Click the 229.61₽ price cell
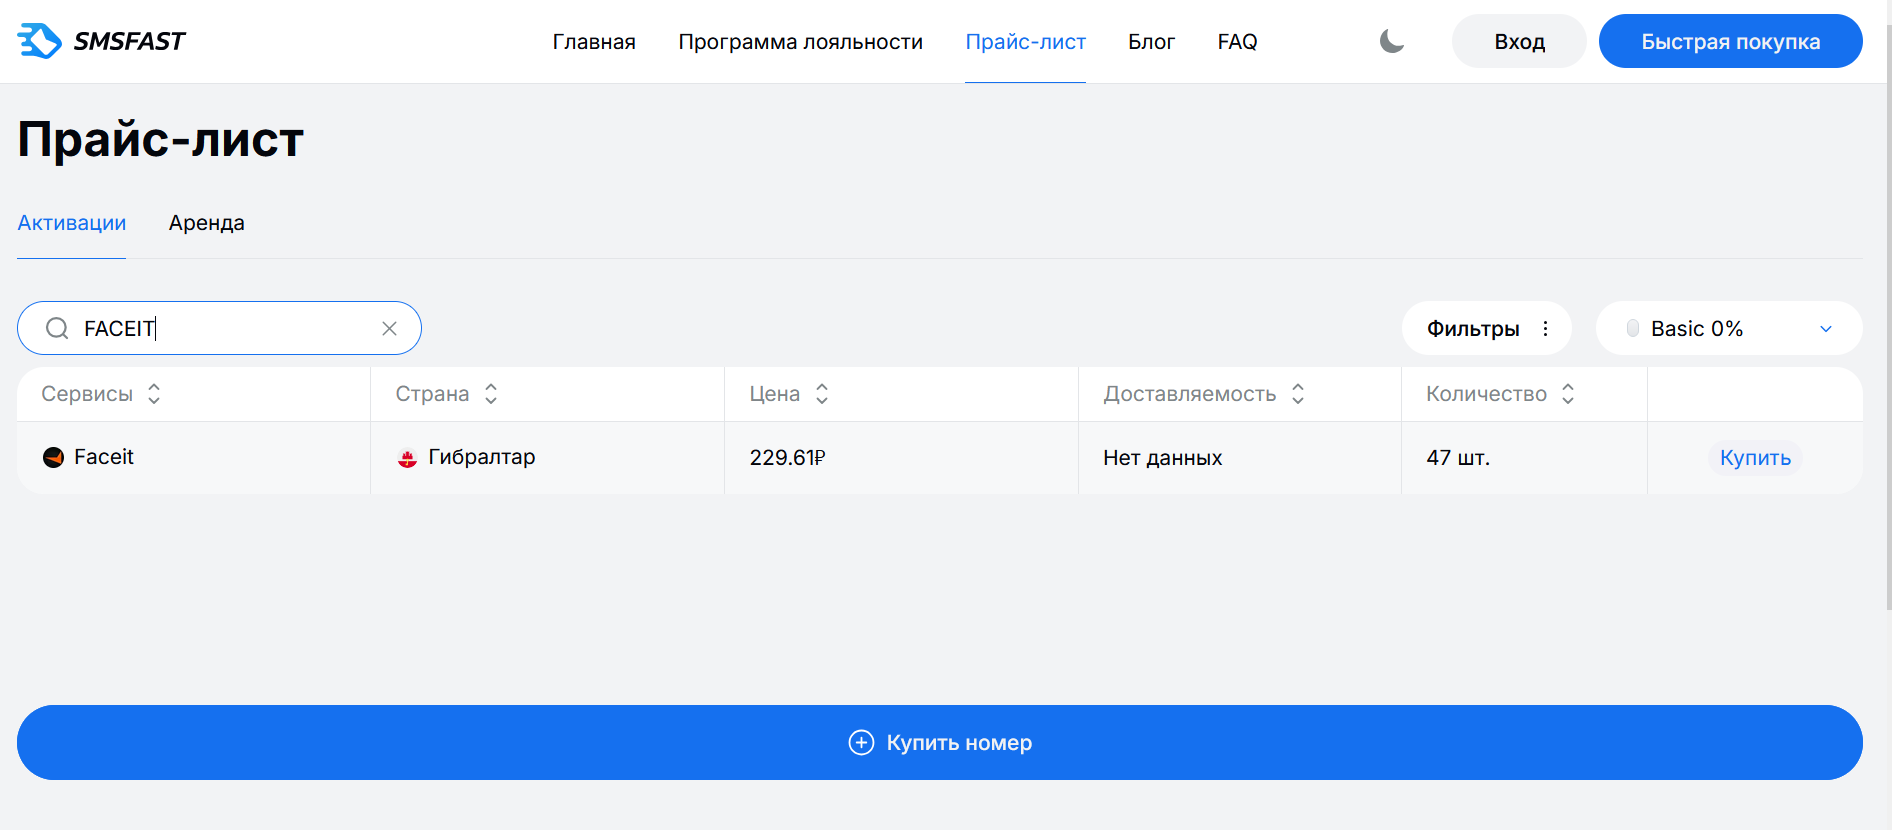Screen dimensions: 1892x830 click(x=901, y=458)
